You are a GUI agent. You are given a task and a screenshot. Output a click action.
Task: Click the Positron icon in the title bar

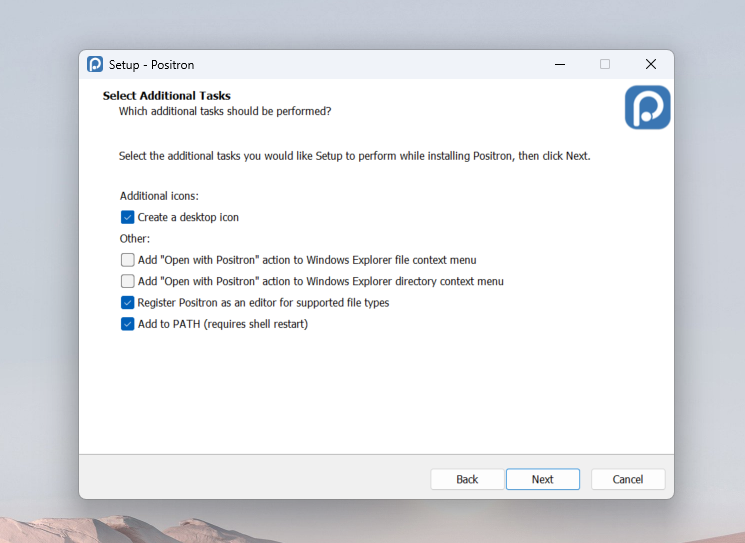[x=95, y=64]
